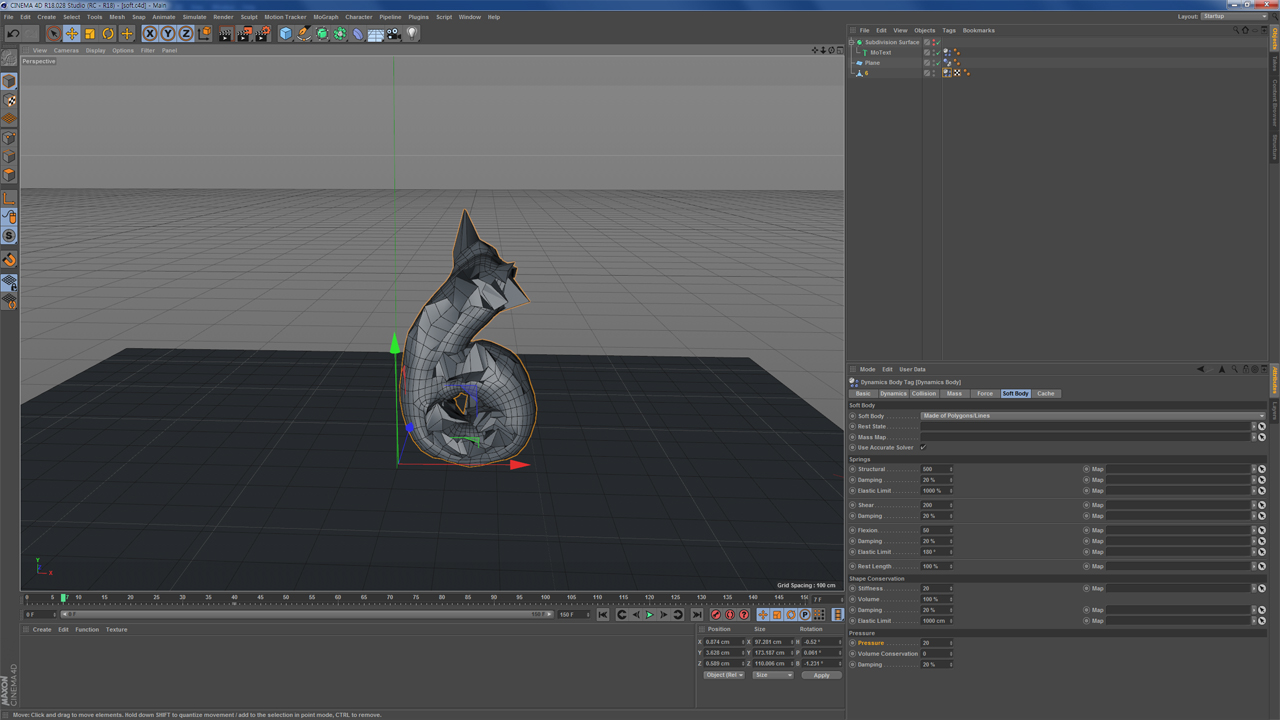Open the floor environment icon

[x=376, y=34]
